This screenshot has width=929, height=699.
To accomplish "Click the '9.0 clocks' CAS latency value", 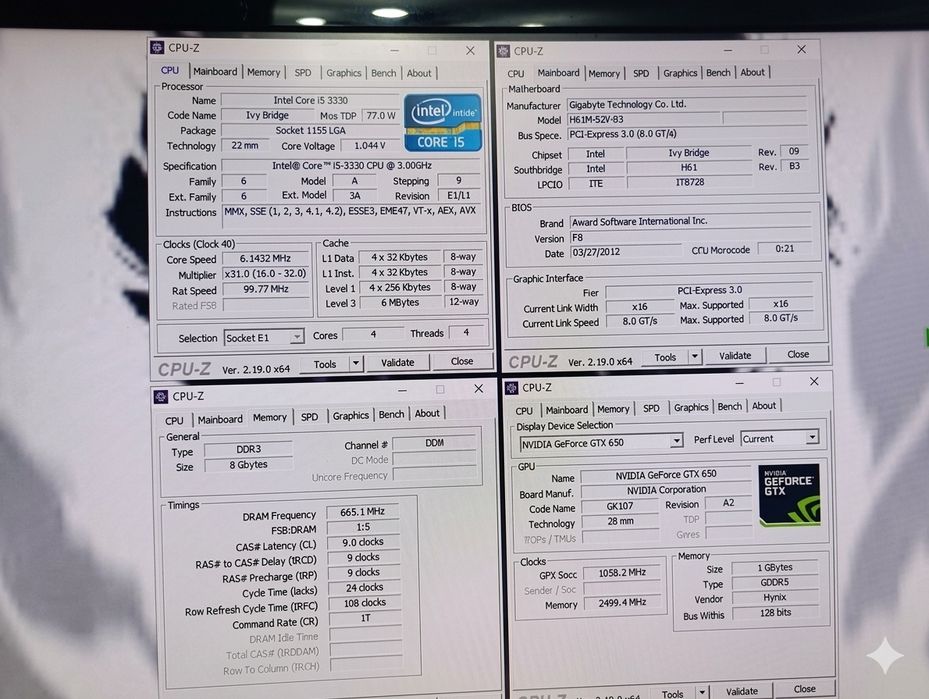I will click(363, 542).
